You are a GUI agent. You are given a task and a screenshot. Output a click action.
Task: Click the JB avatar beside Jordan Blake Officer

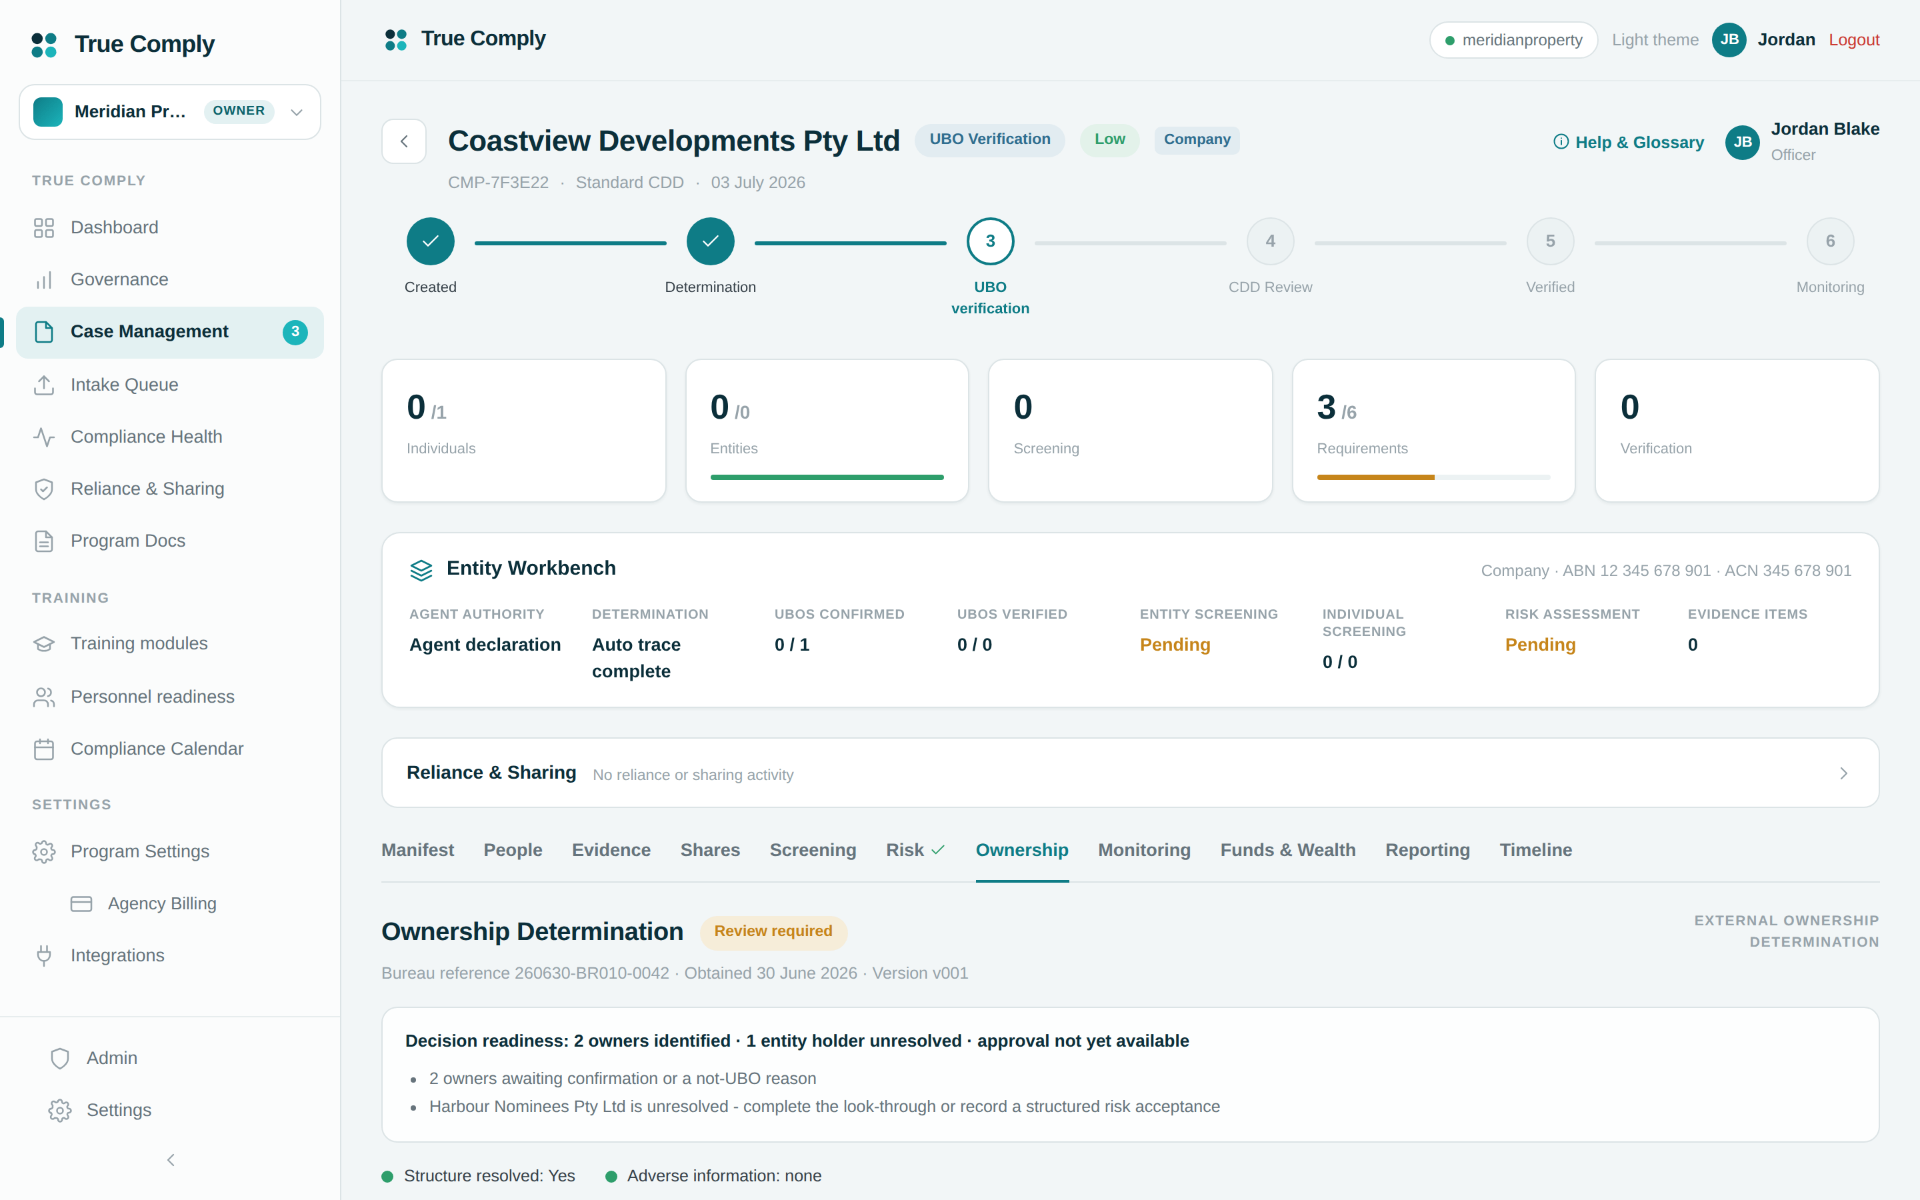tap(1743, 142)
